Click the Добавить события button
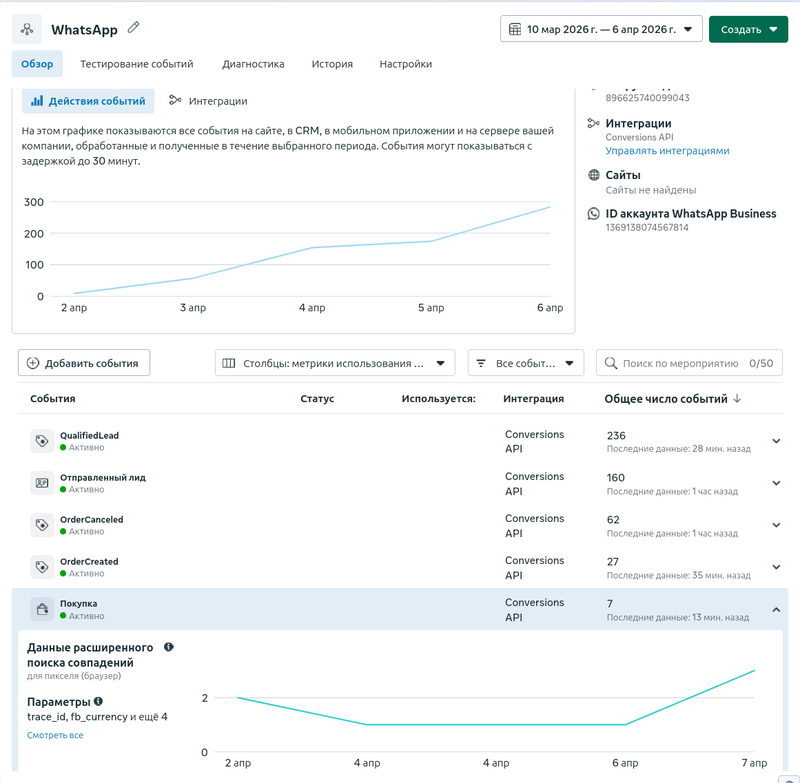The width and height of the screenshot is (800, 783). click(x=84, y=363)
